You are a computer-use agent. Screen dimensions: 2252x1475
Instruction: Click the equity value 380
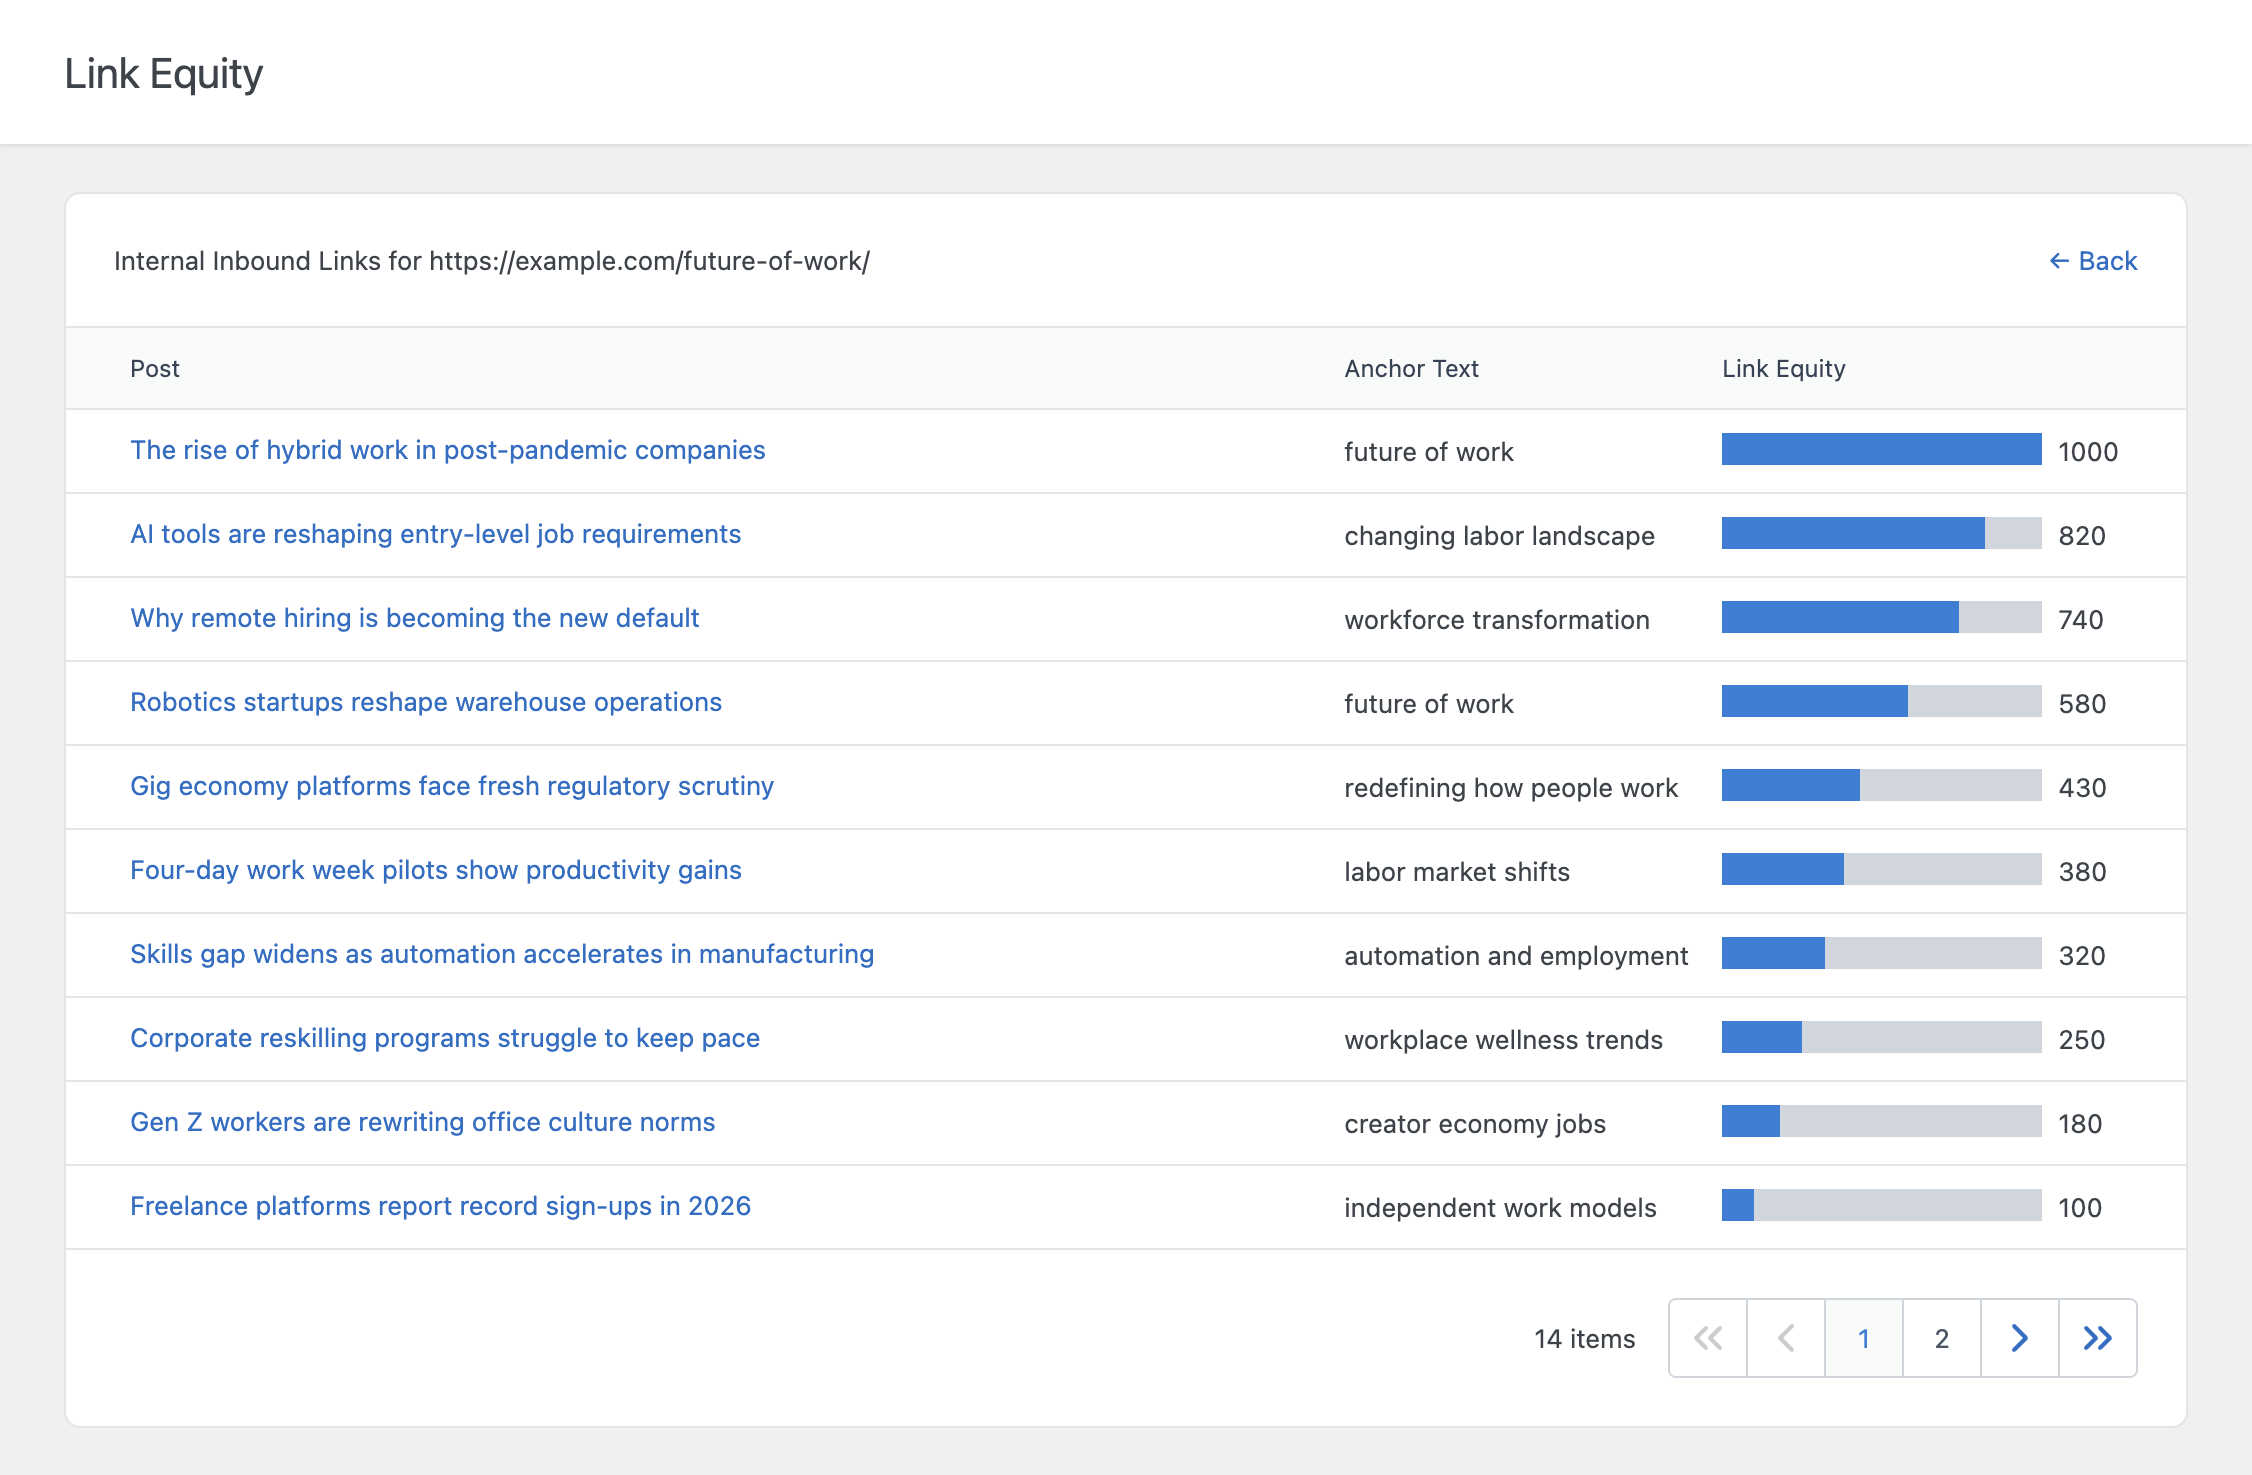(2082, 872)
